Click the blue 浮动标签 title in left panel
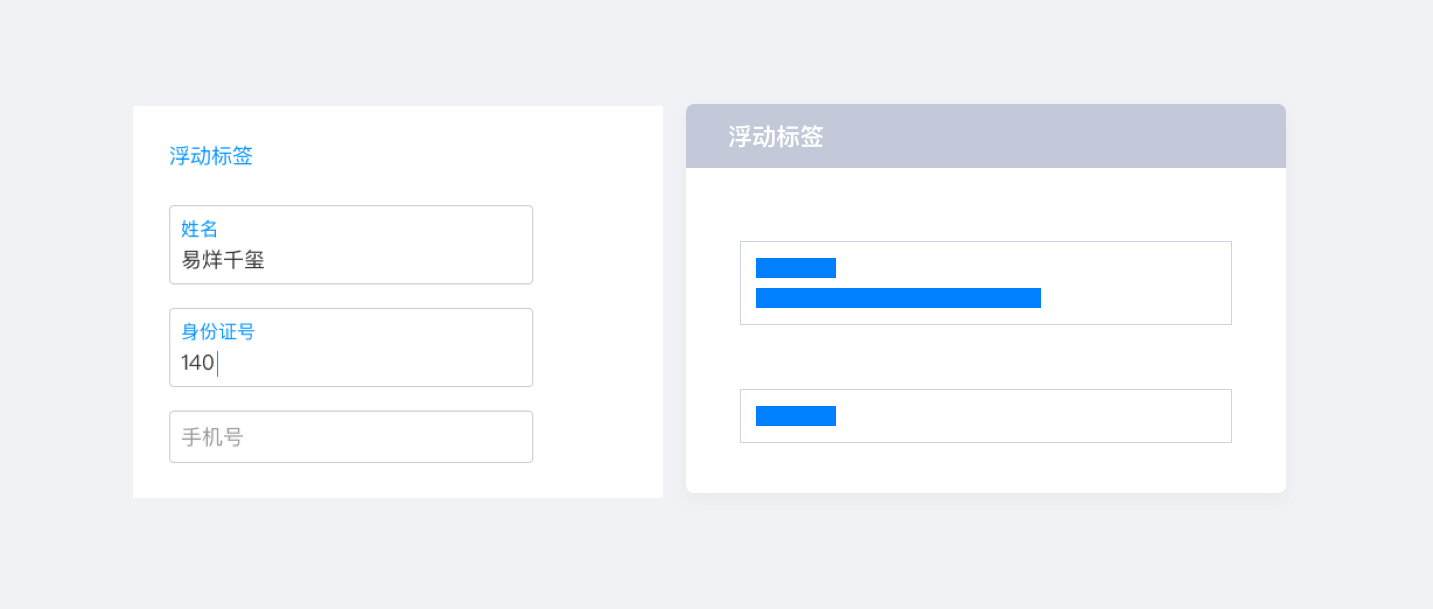This screenshot has width=1433, height=609. point(211,156)
